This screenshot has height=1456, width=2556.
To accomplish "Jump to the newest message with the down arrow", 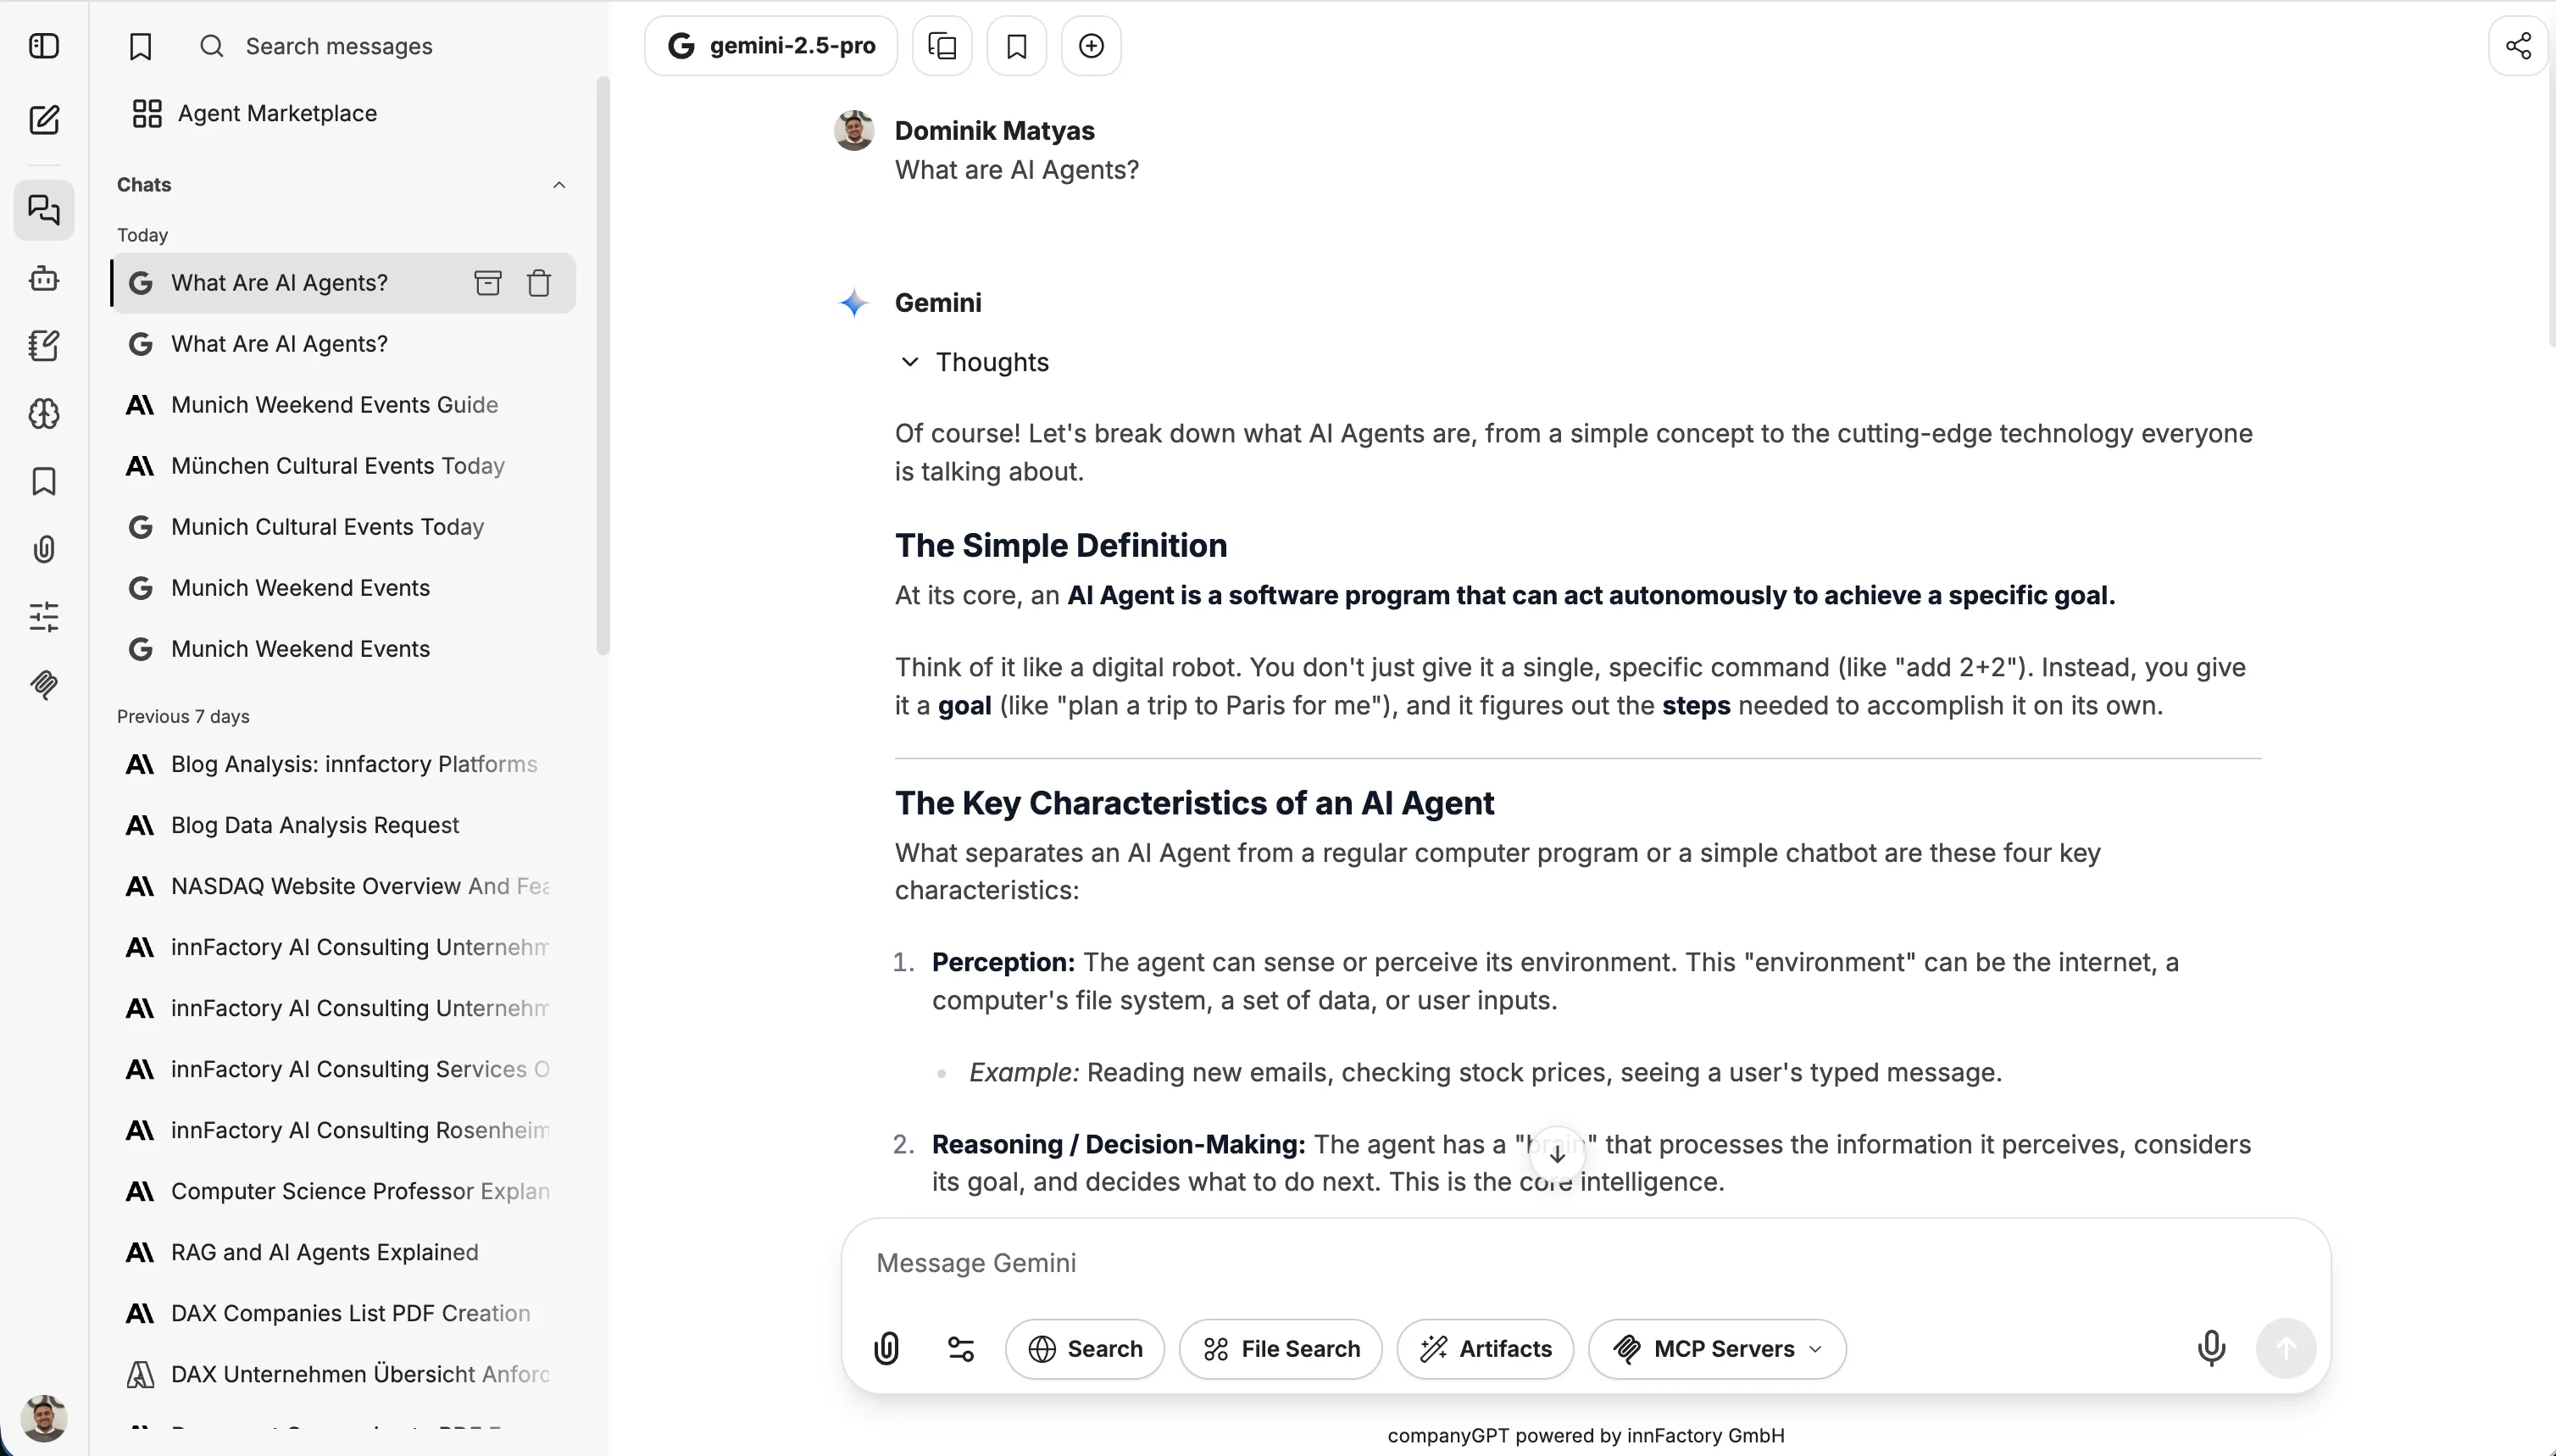I will point(1556,1154).
